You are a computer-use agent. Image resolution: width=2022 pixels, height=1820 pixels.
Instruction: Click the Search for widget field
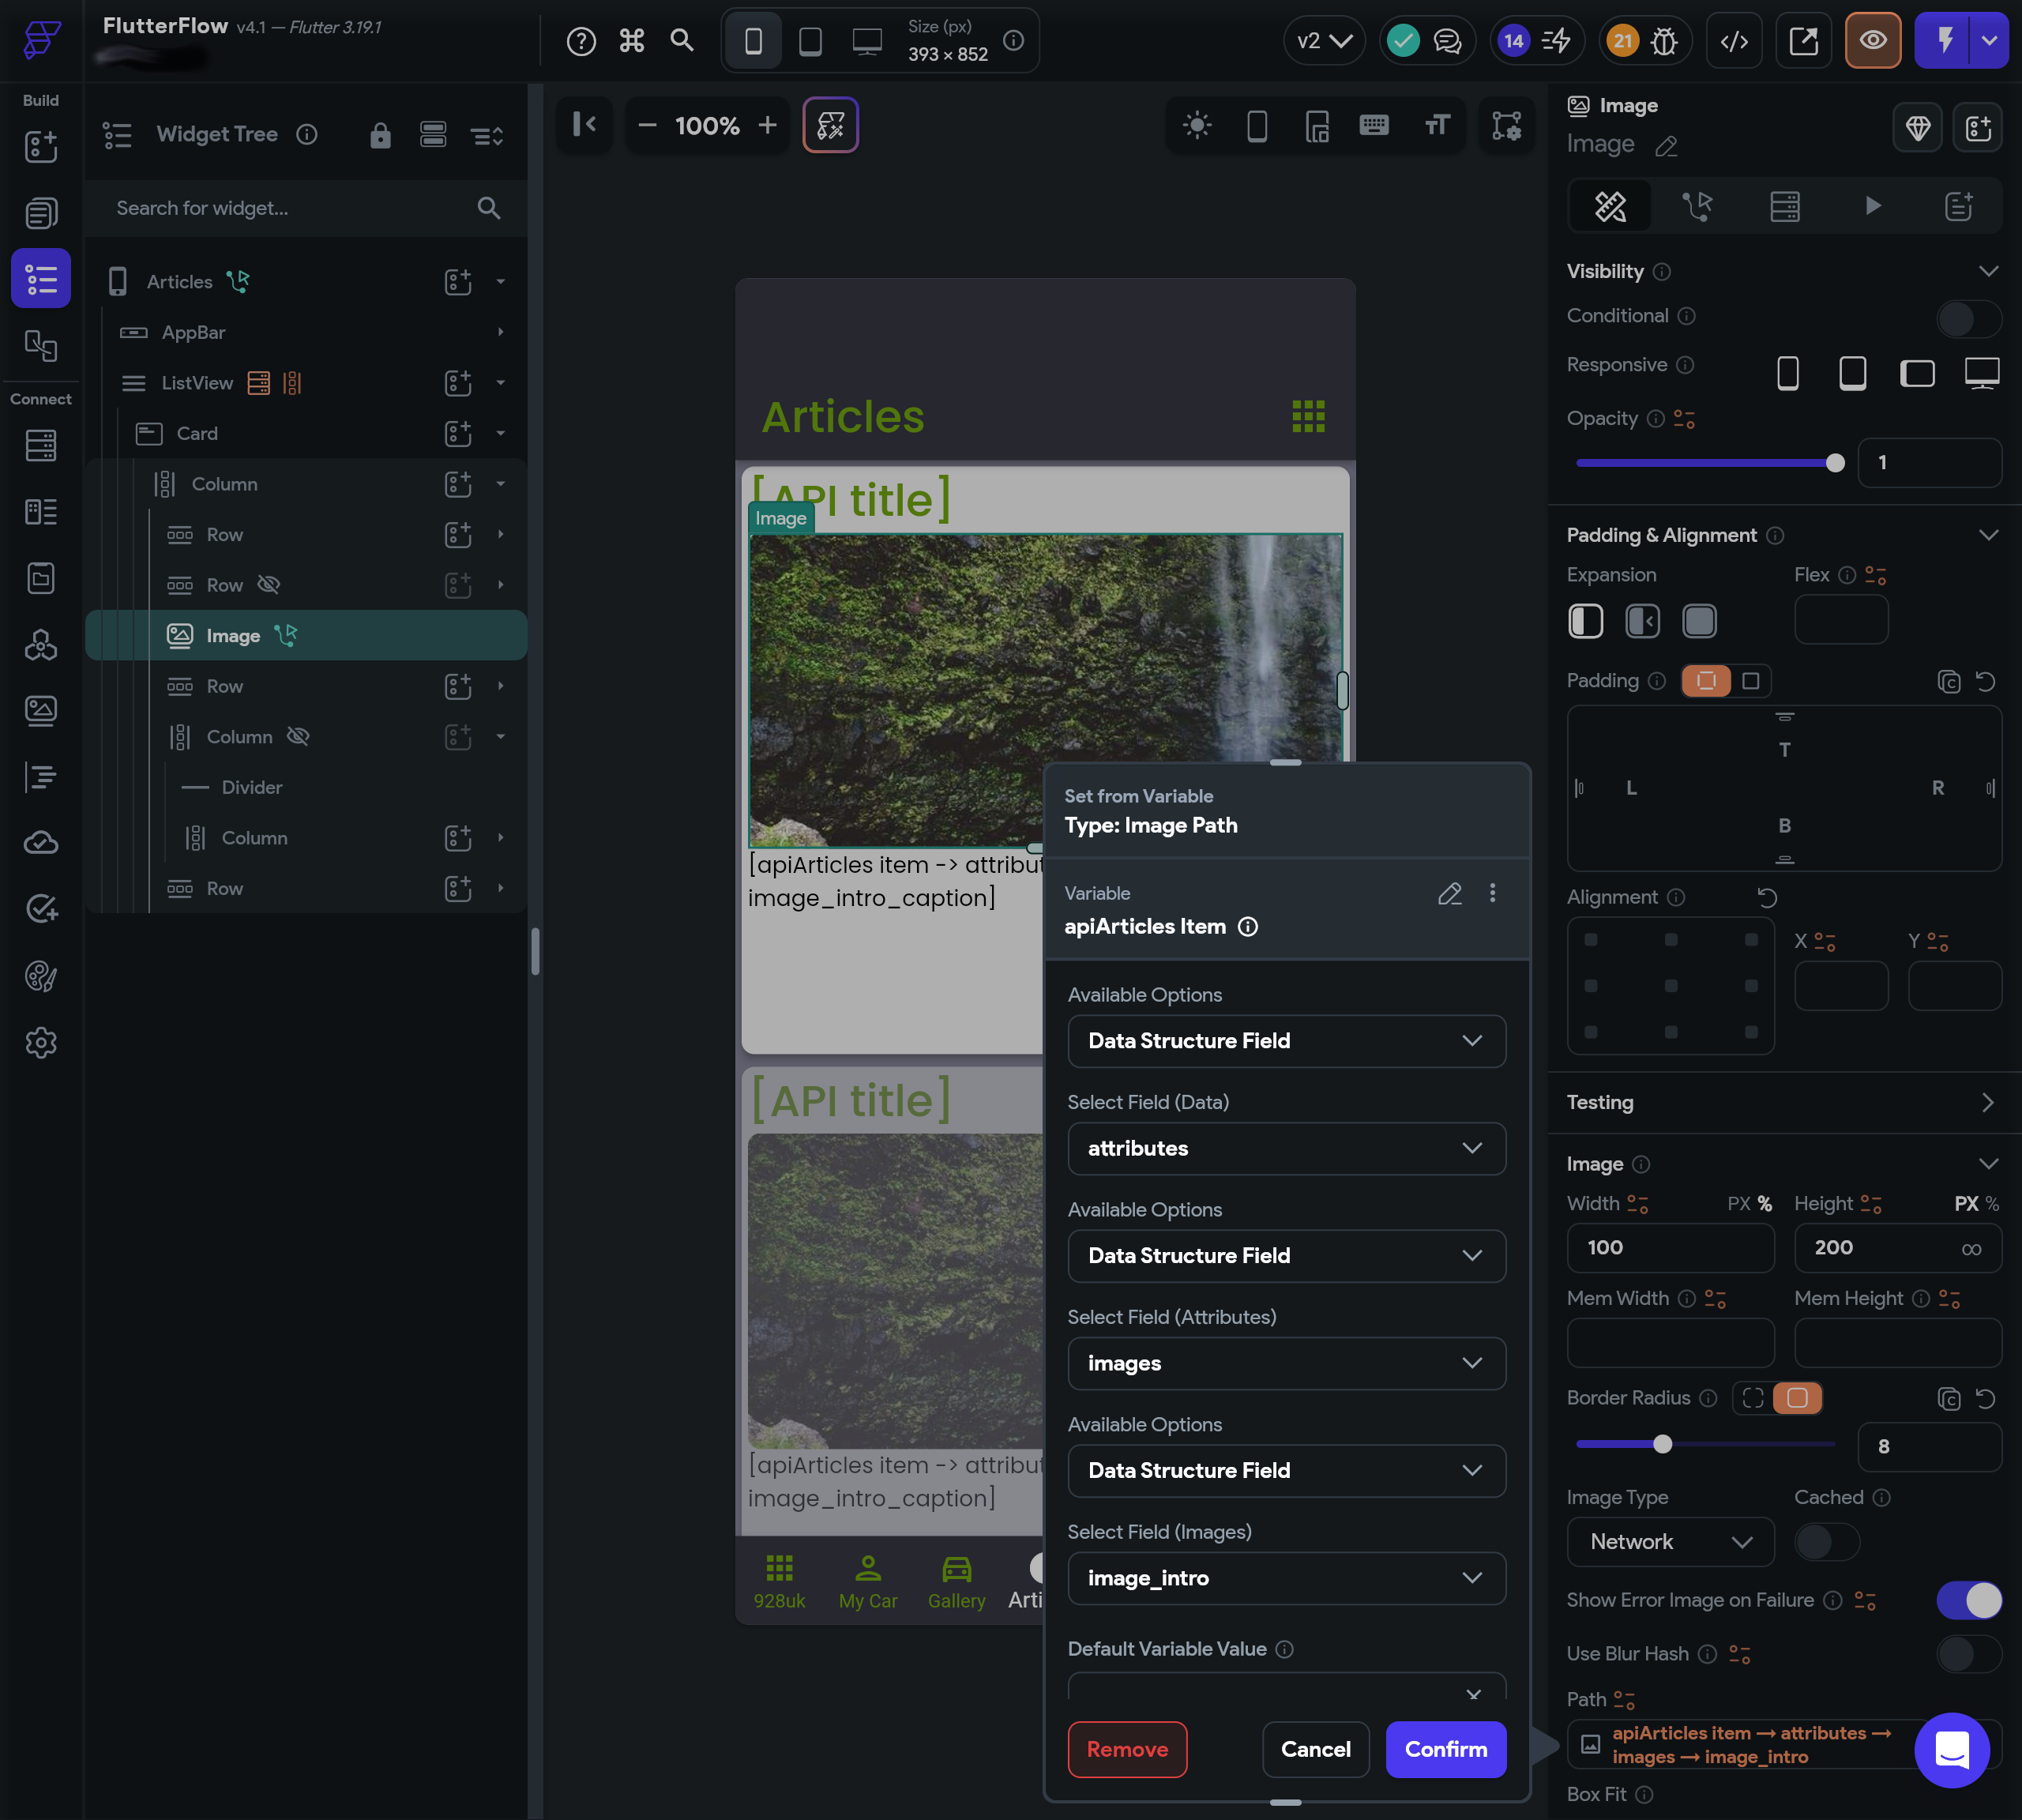[x=290, y=208]
